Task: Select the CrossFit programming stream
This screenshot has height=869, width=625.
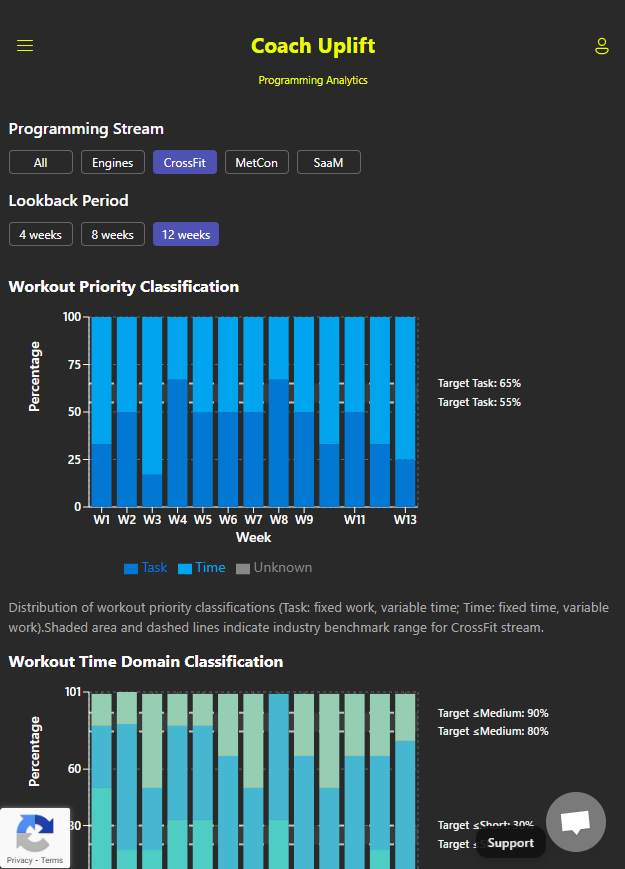Action: pyautogui.click(x=185, y=162)
